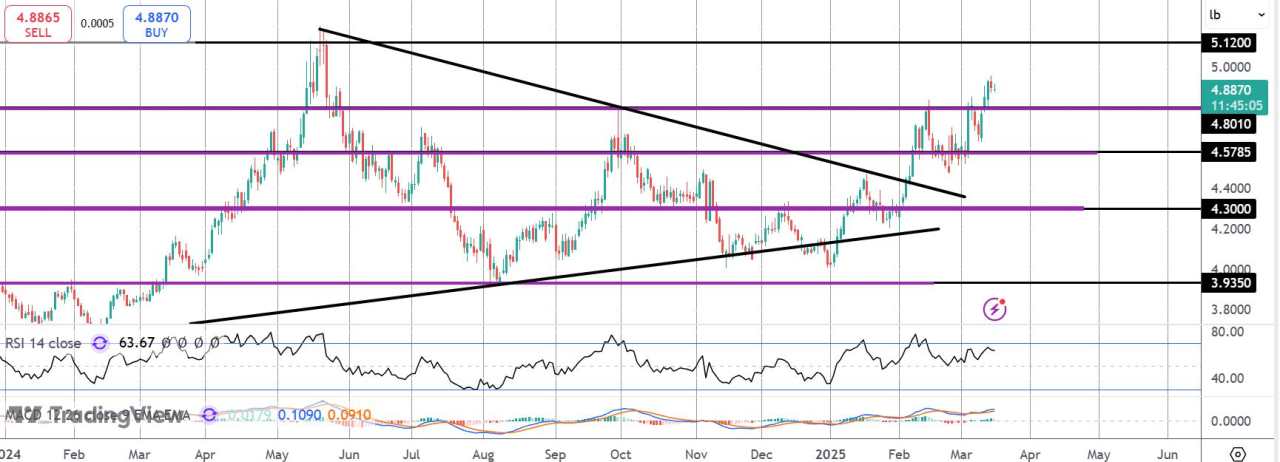Click the 2025 label on time axis
Viewport: 1280px width, 462px height.
point(831,452)
